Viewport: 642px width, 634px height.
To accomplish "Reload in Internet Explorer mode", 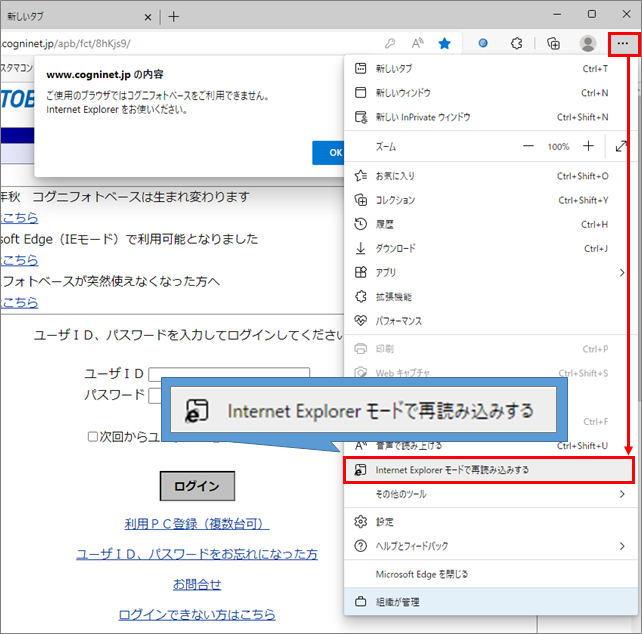I will pos(488,470).
